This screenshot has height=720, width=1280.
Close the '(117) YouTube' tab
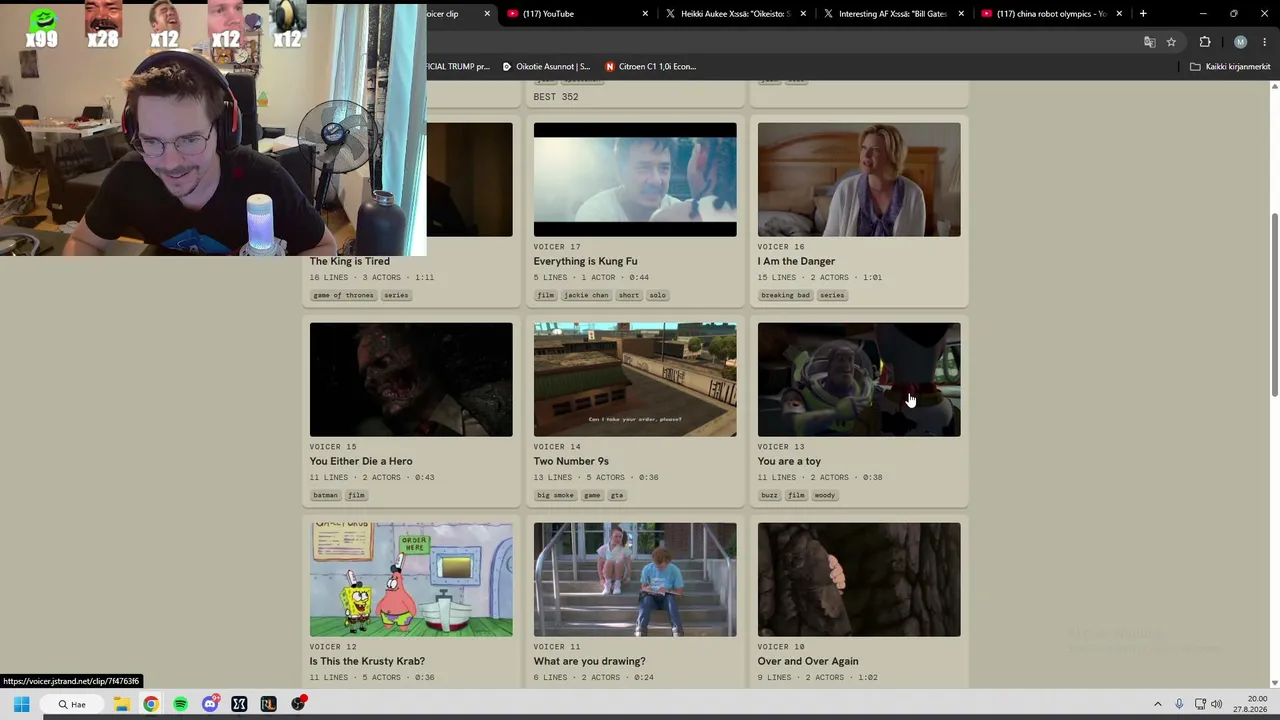(645, 14)
